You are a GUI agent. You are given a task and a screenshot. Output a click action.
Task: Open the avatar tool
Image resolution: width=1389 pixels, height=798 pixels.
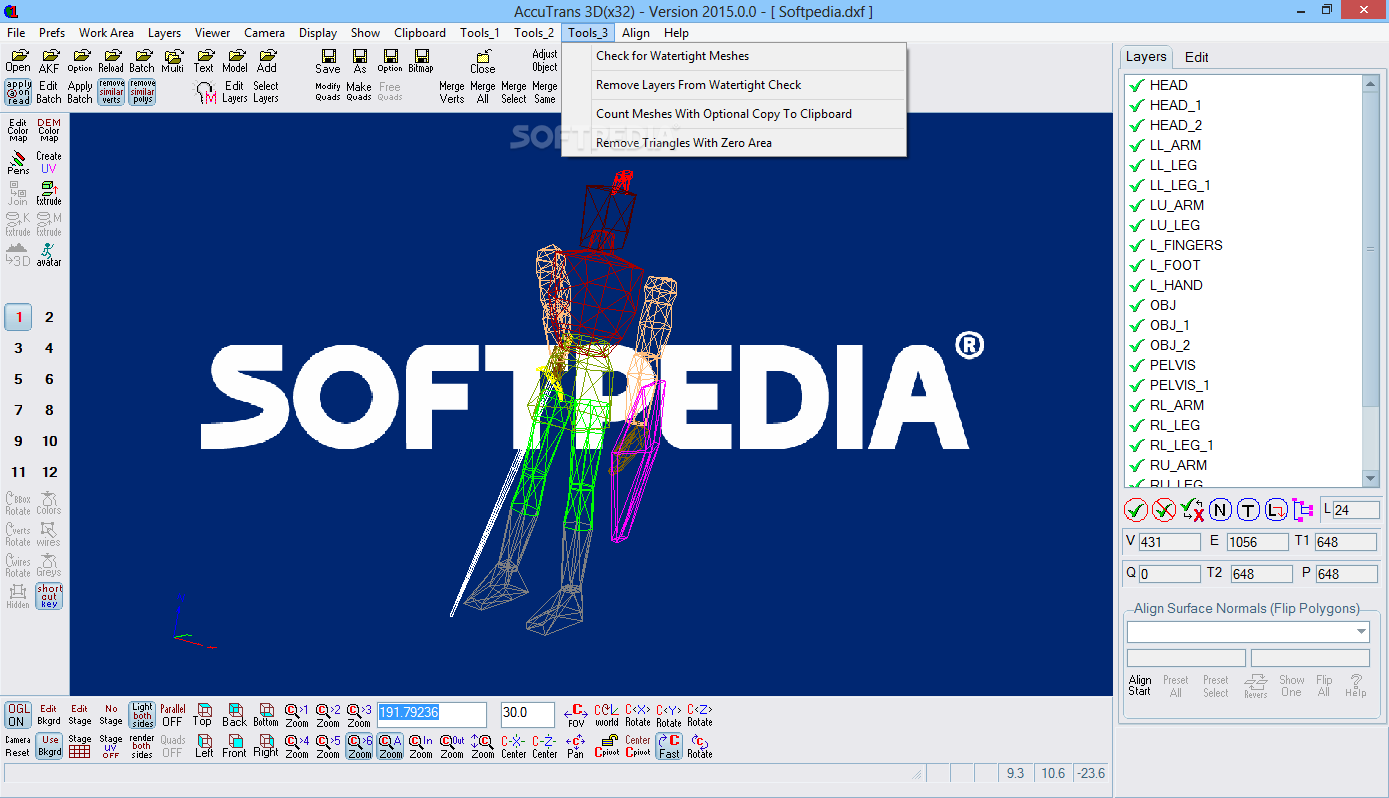49,255
